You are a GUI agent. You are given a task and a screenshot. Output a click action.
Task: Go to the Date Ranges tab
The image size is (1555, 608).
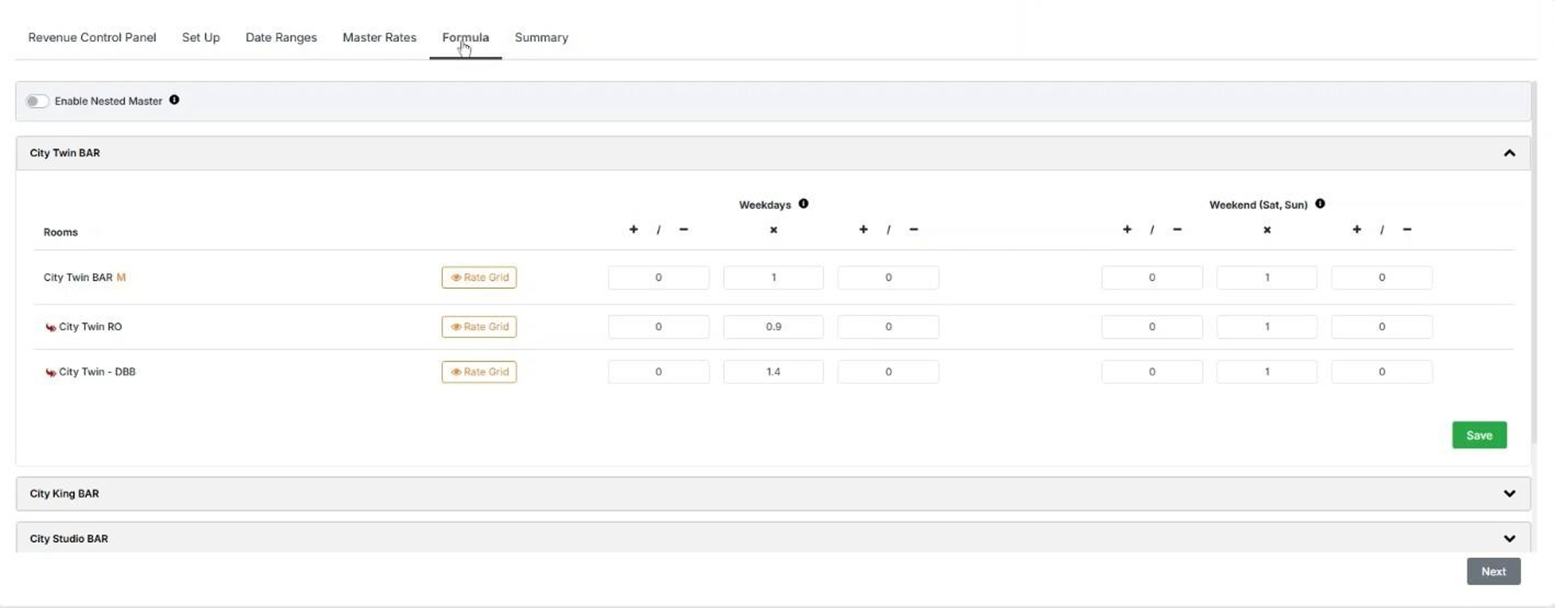[x=281, y=38]
